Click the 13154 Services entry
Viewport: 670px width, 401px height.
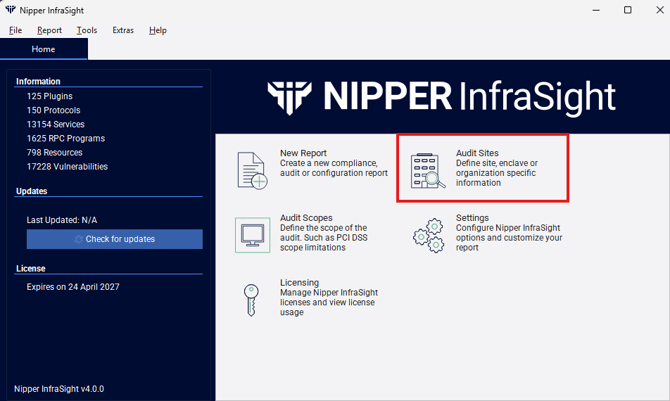pos(57,124)
